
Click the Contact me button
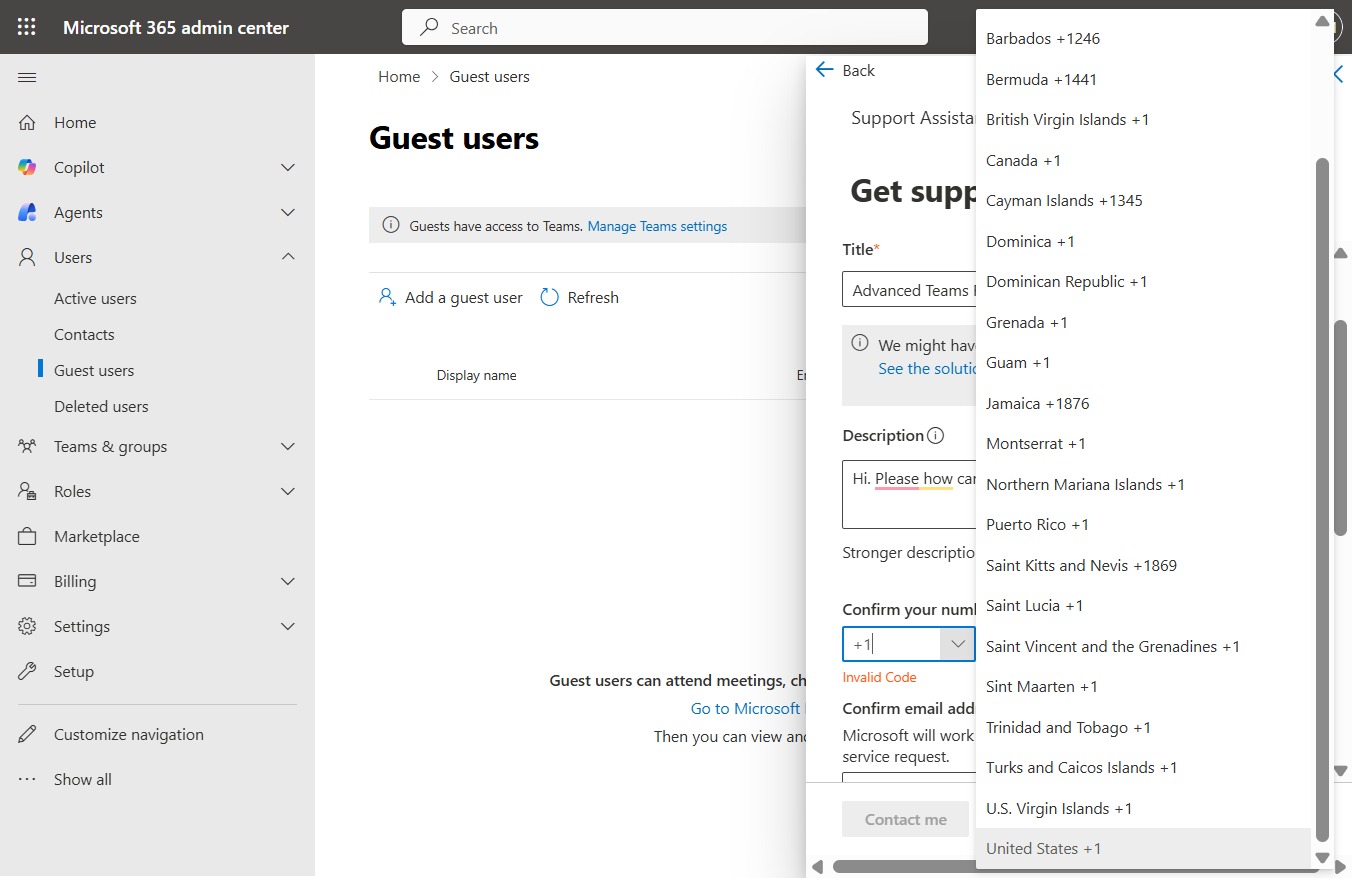pyautogui.click(x=905, y=819)
